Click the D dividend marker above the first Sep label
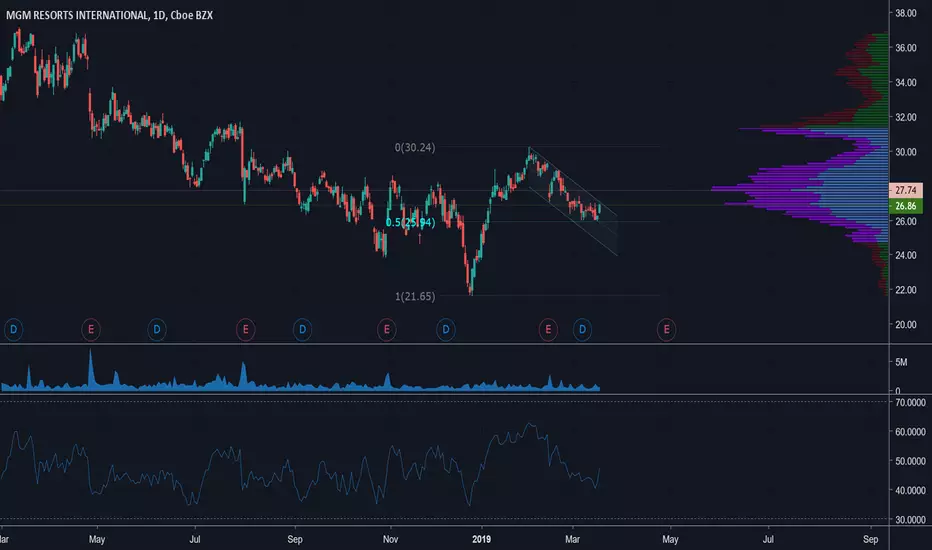932x550 pixels. [x=303, y=329]
